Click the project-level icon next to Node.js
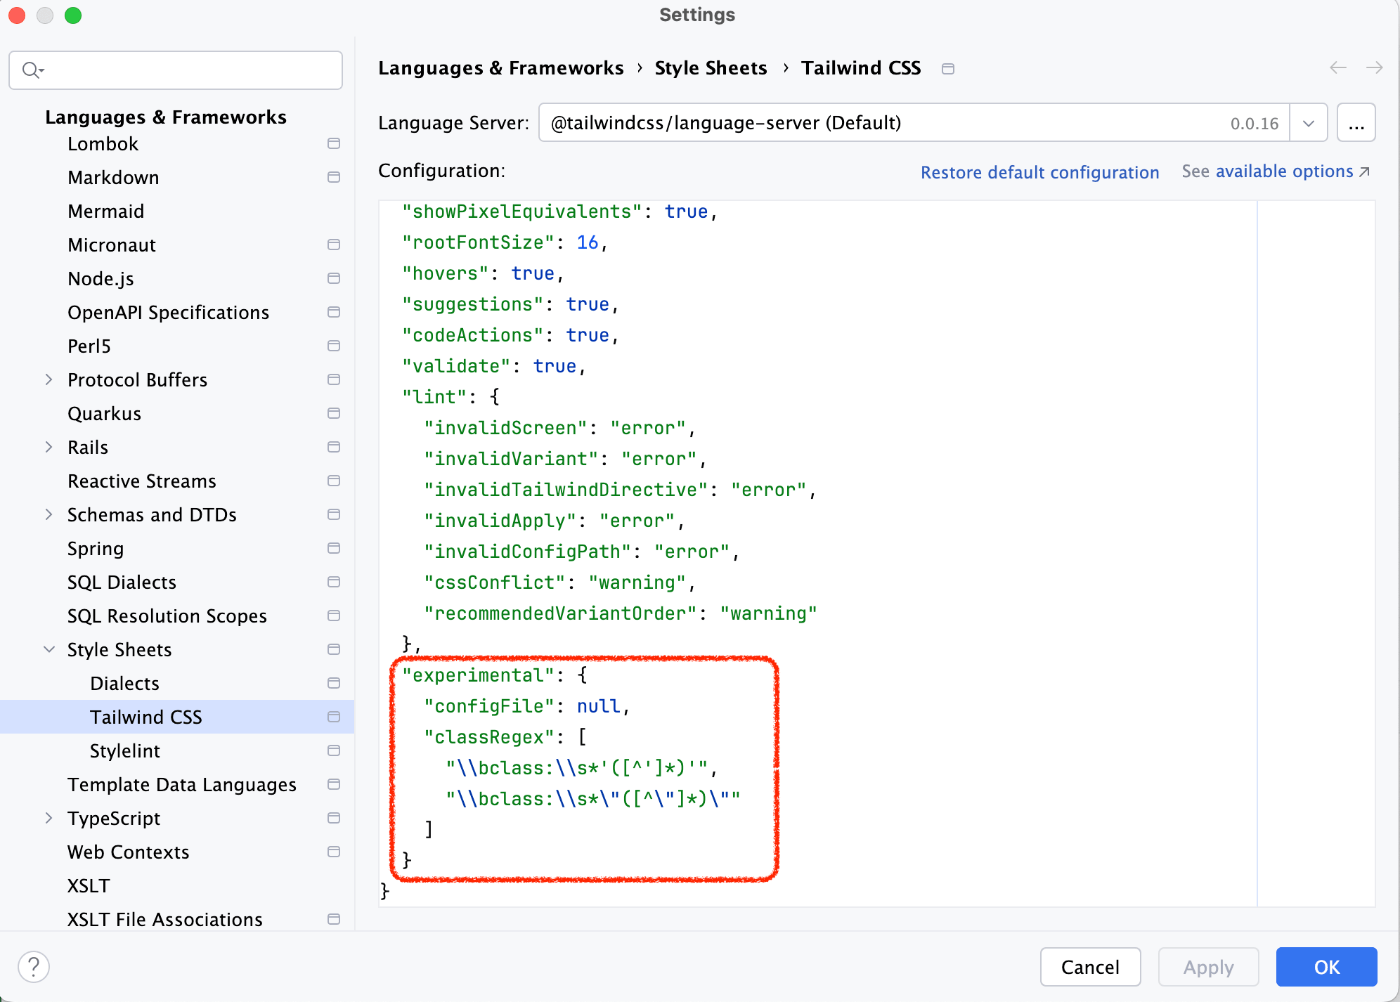This screenshot has height=1002, width=1400. coord(334,279)
